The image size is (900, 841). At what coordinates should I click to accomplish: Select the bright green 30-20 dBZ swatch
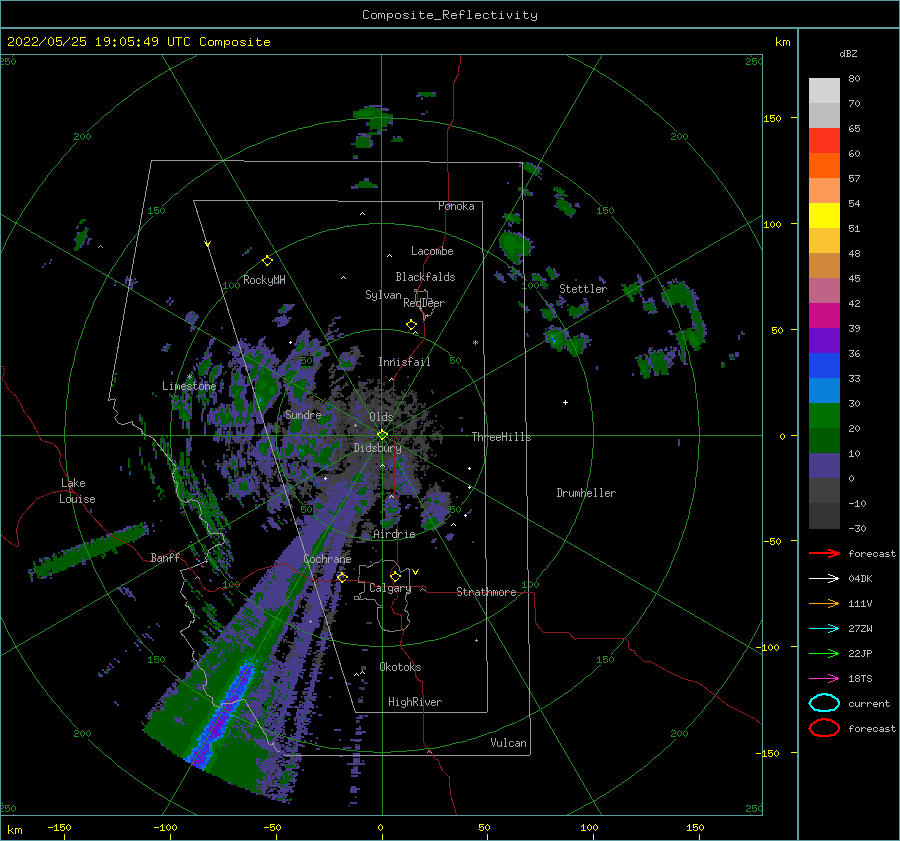pos(824,416)
